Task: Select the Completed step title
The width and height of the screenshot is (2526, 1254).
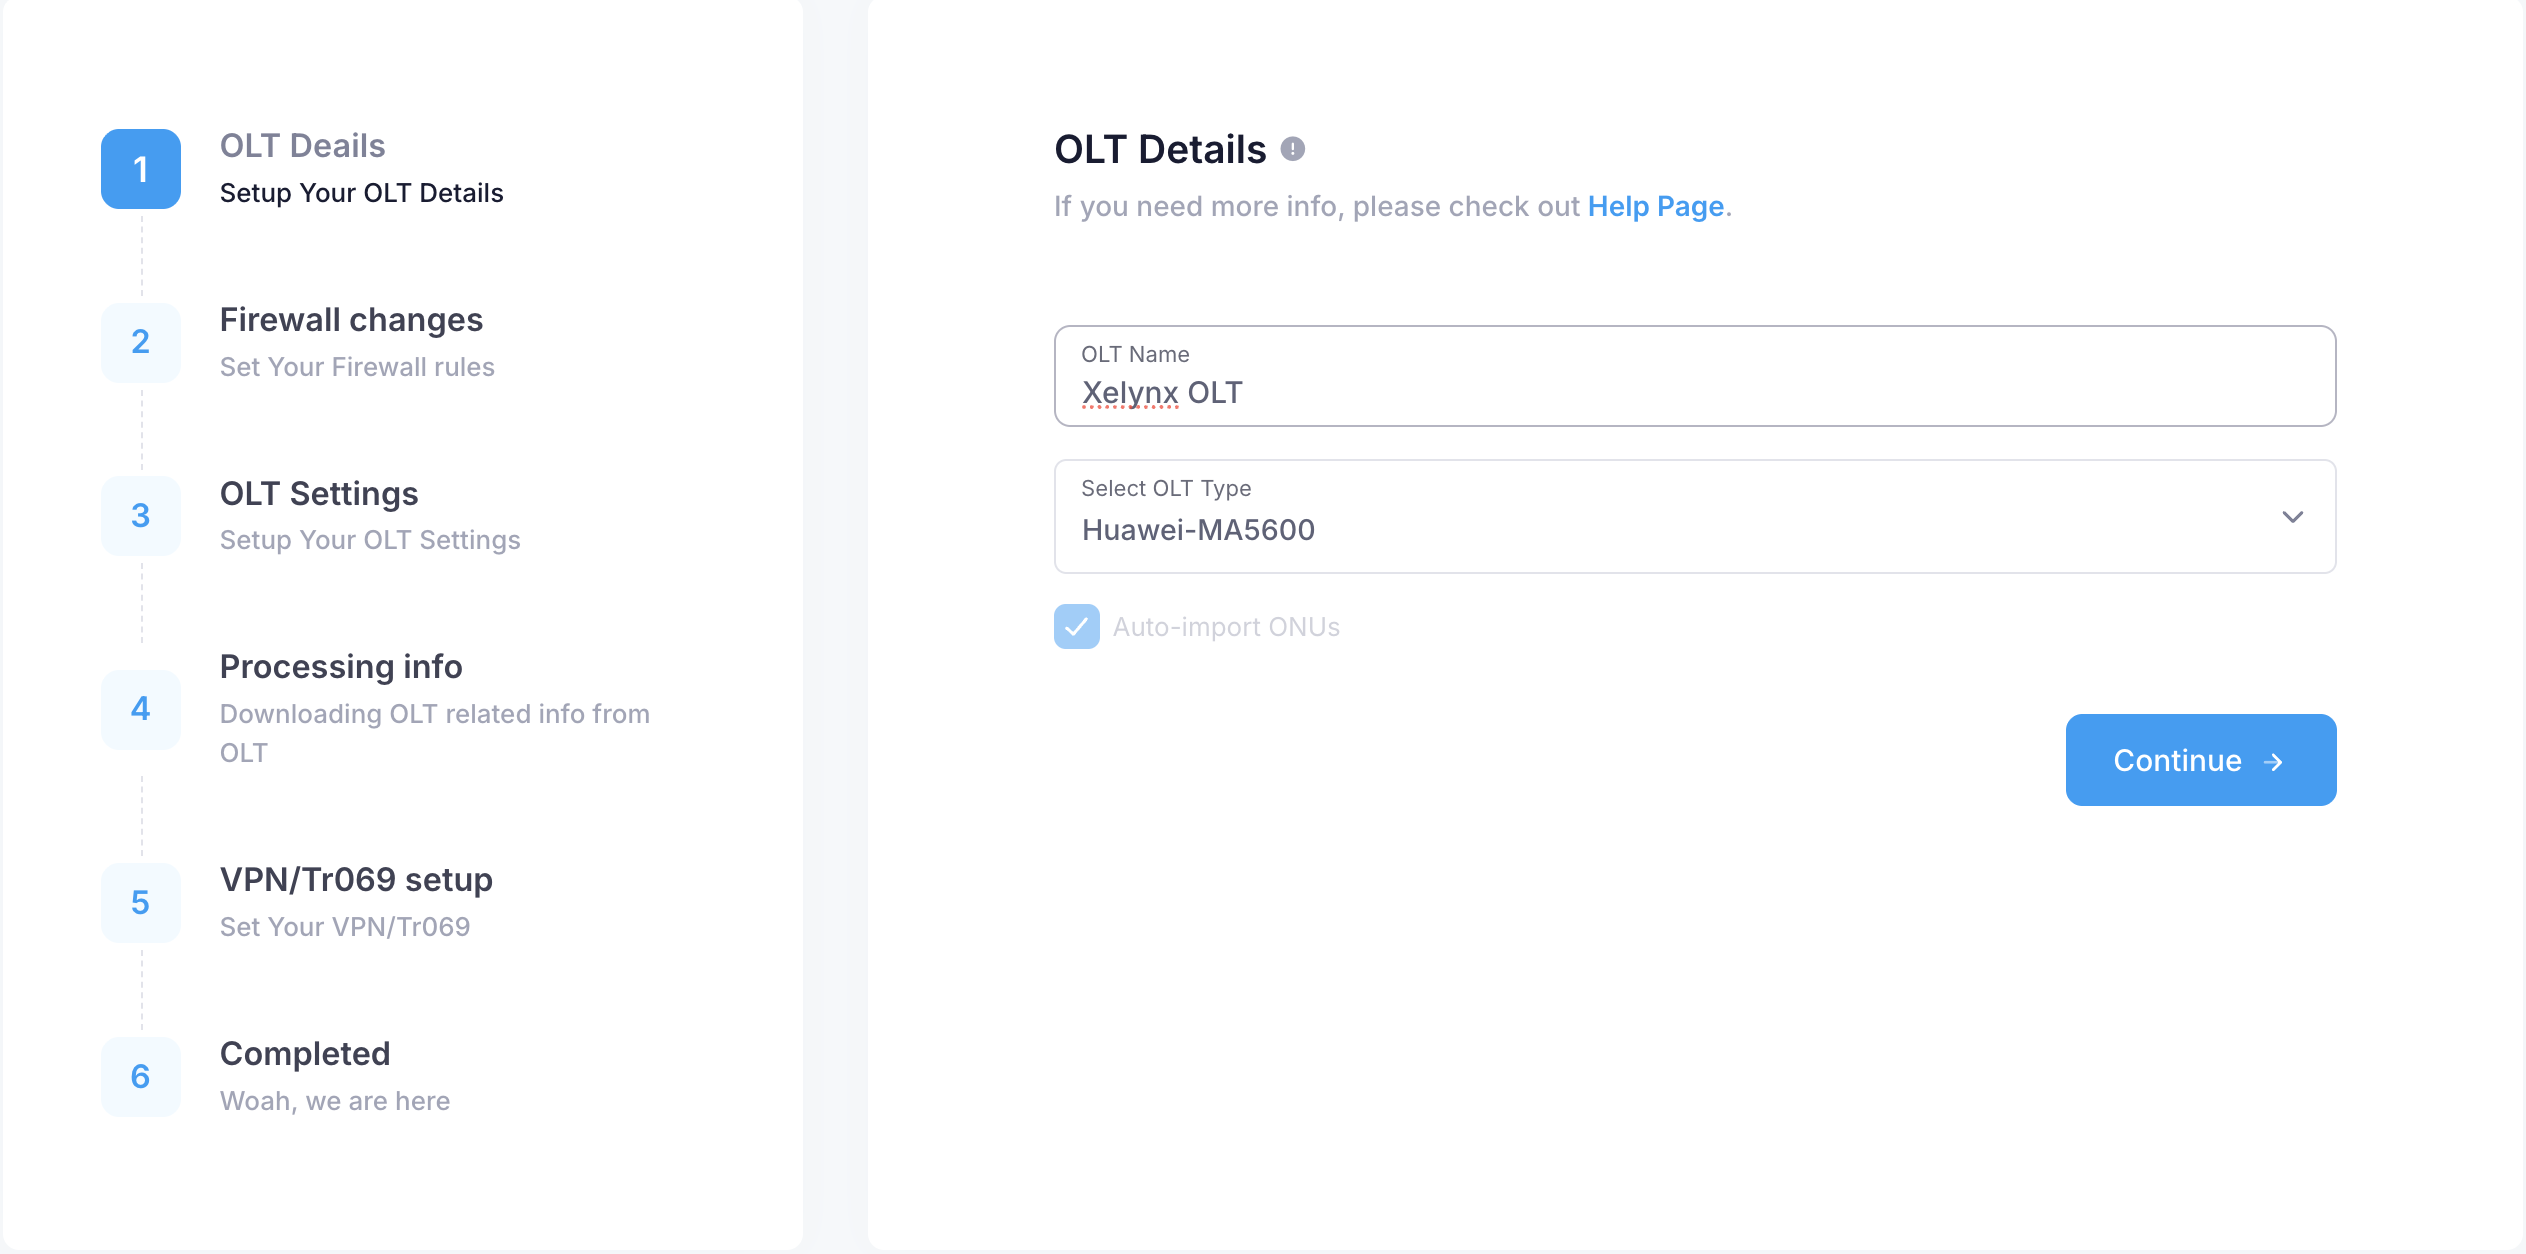Action: pos(305,1054)
